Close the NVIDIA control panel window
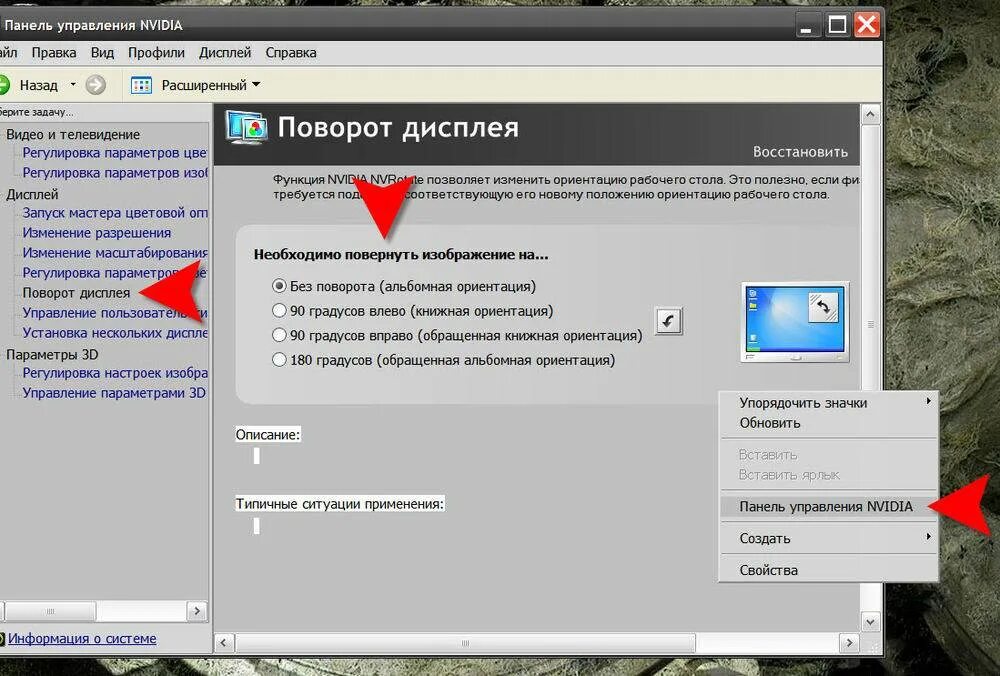This screenshot has width=1000, height=676. point(867,26)
